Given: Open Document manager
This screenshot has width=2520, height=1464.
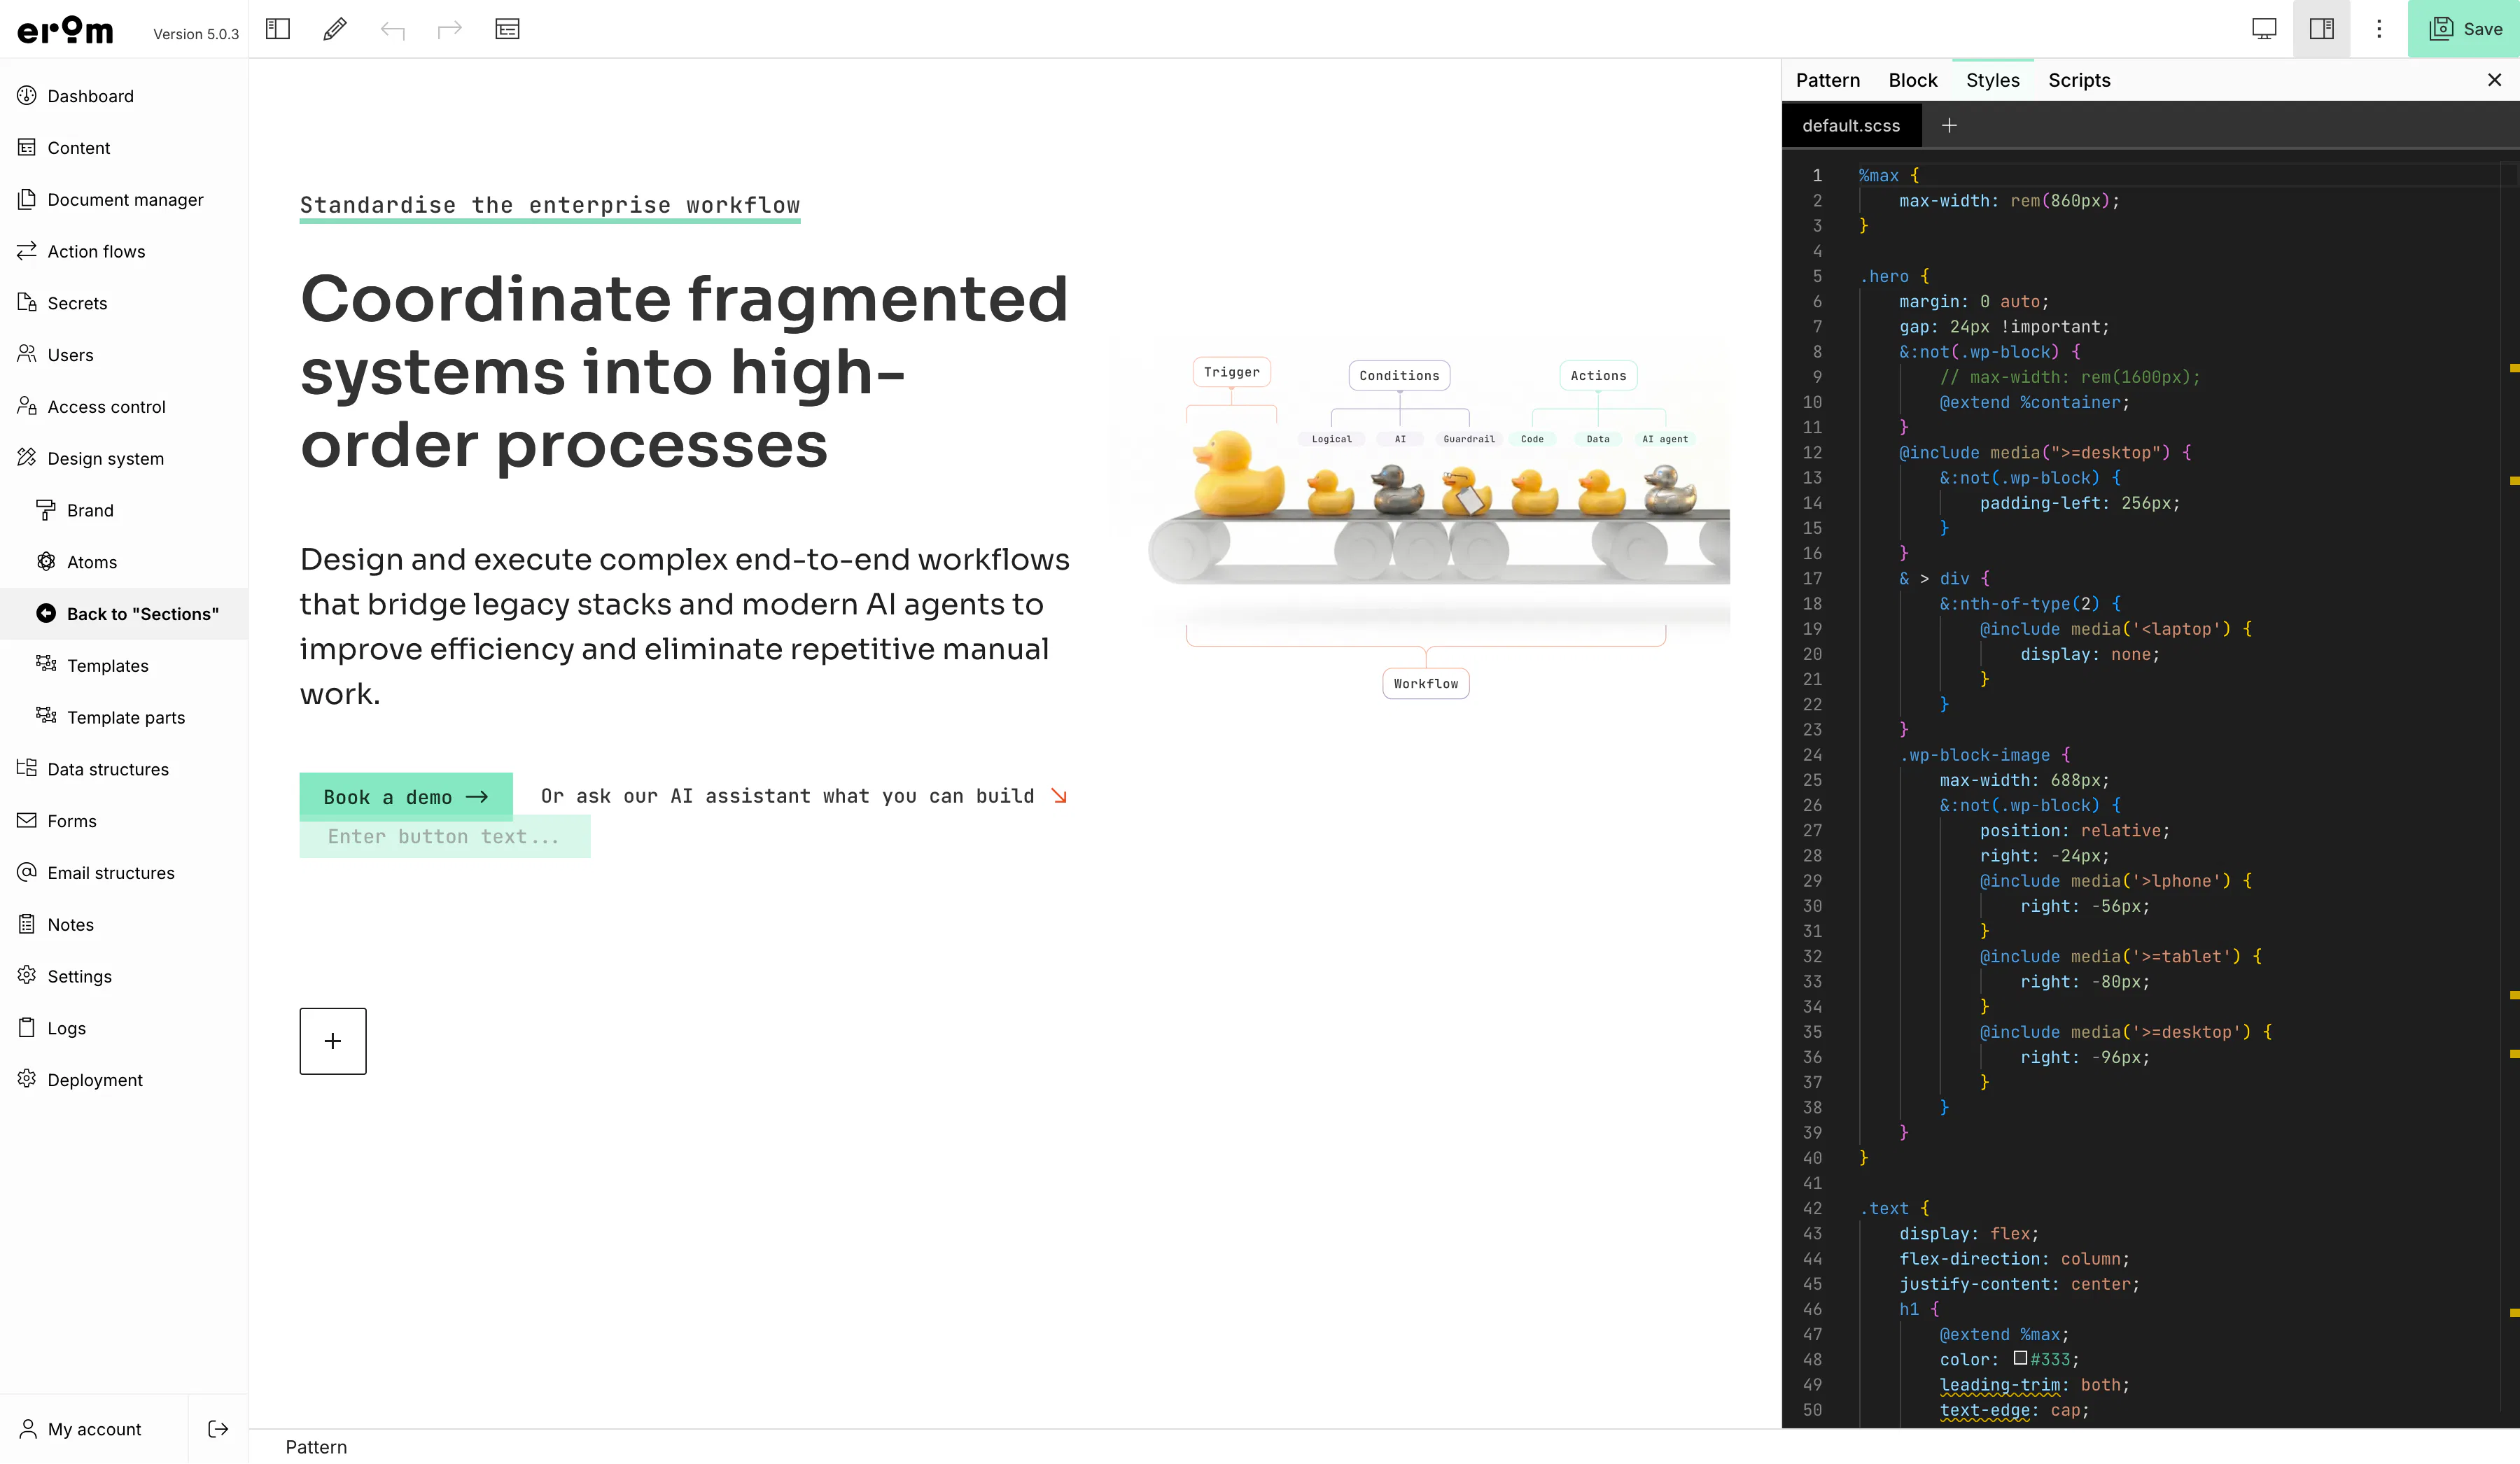Looking at the screenshot, I should [x=124, y=200].
